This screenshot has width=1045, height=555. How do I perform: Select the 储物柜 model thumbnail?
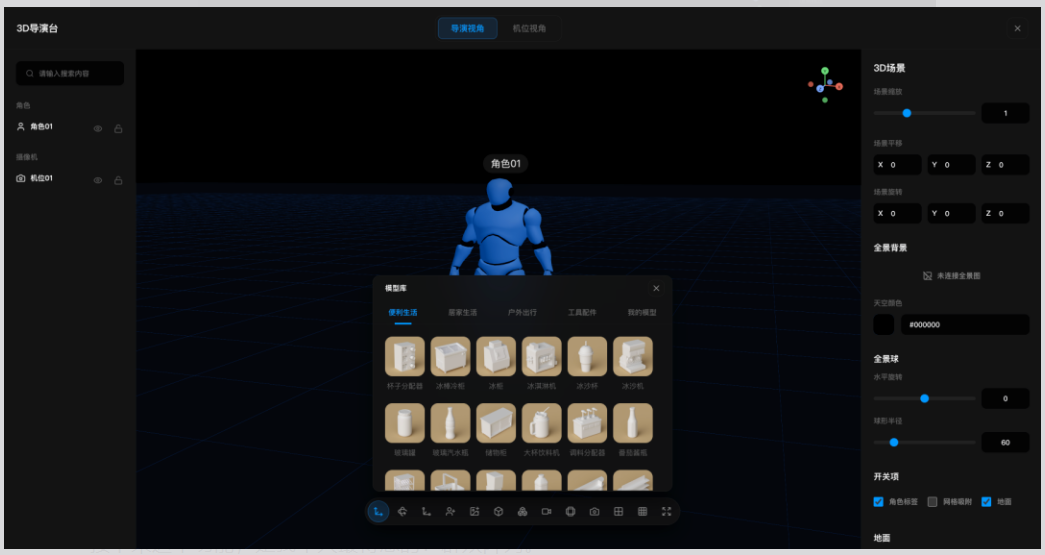[496, 423]
